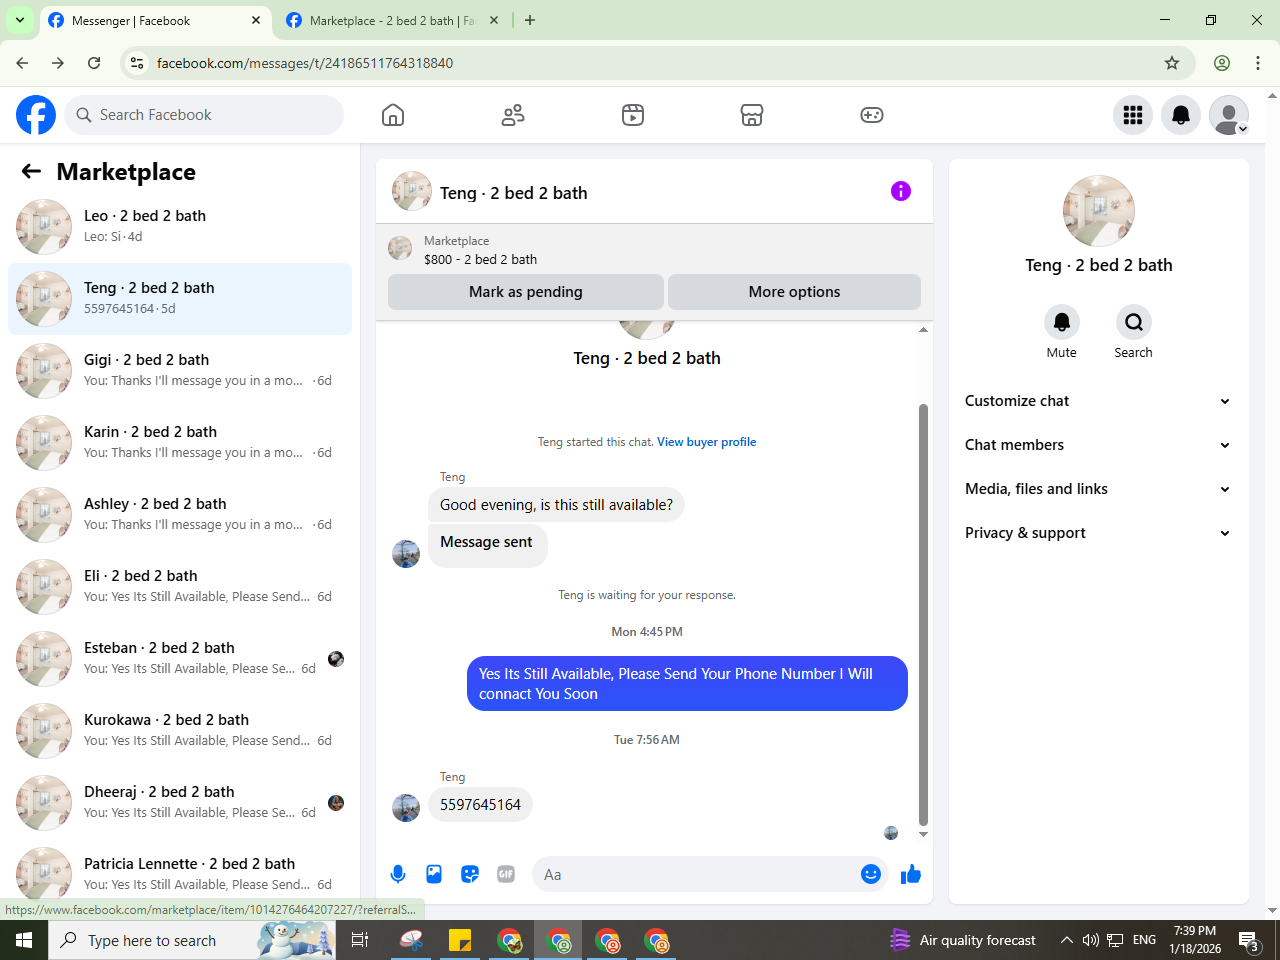Click the browser address bar URL
The height and width of the screenshot is (960, 1280).
[305, 63]
